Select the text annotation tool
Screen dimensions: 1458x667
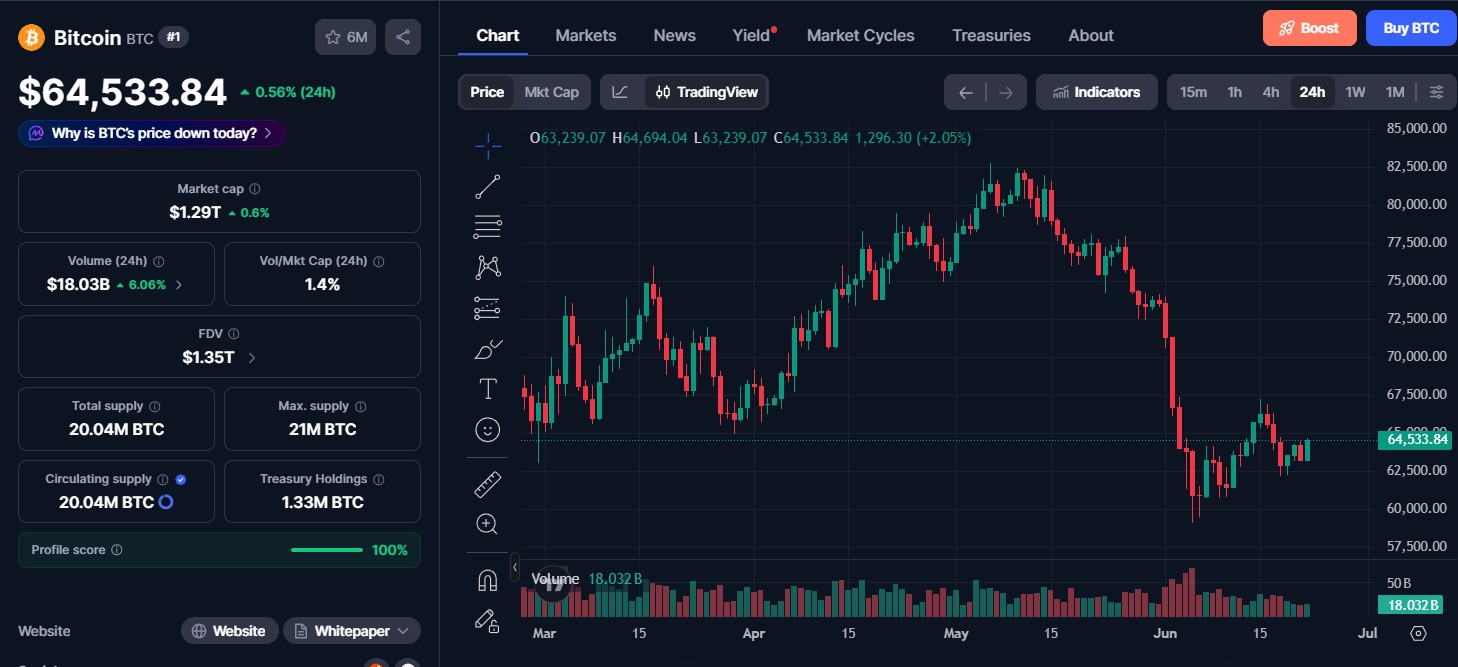488,389
